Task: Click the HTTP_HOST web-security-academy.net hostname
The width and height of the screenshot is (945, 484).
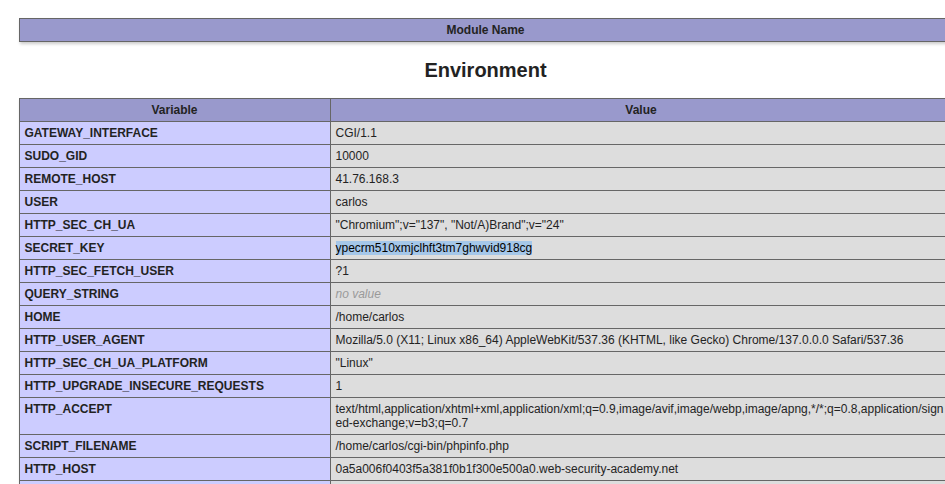Action: (x=506, y=469)
